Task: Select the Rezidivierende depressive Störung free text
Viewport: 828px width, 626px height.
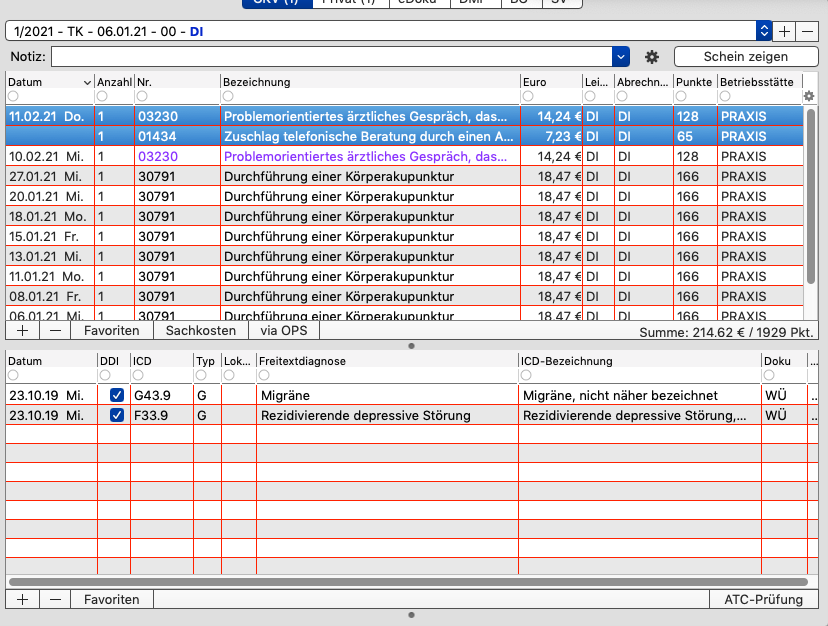Action: (x=365, y=415)
